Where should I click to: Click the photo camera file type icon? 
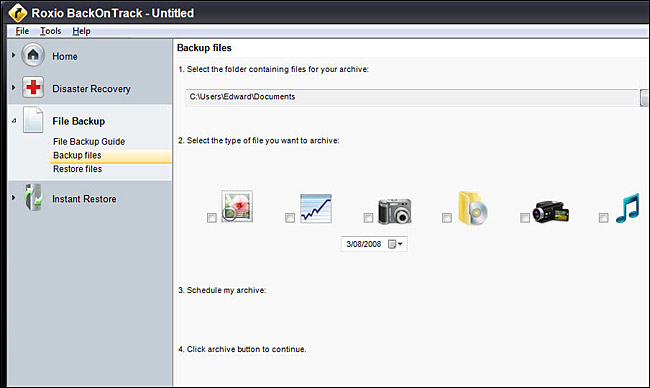[395, 211]
